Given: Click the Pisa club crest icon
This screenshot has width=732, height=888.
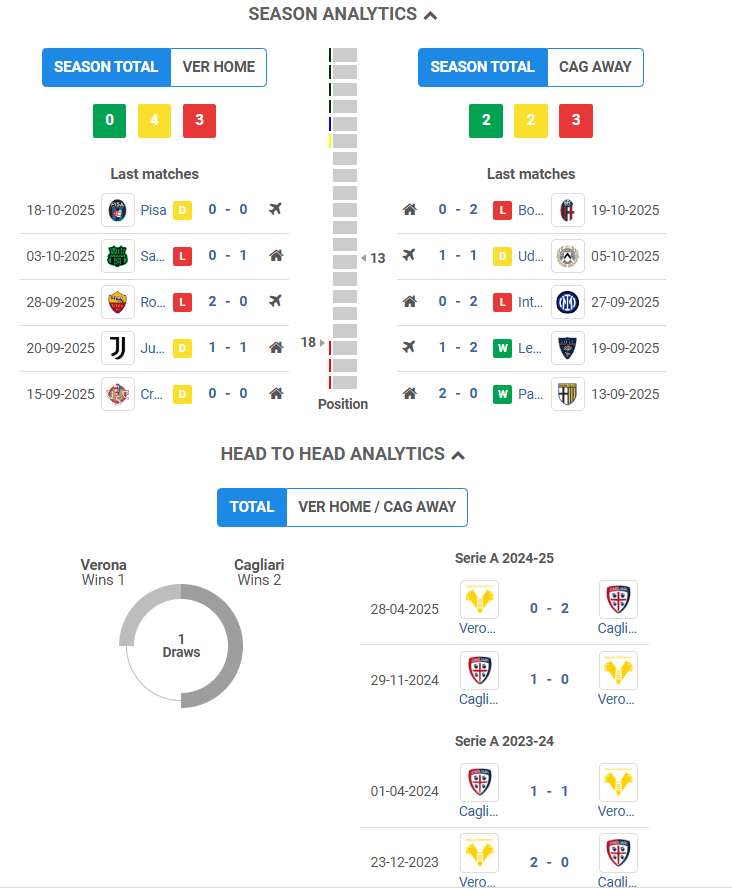Looking at the screenshot, I should (118, 210).
